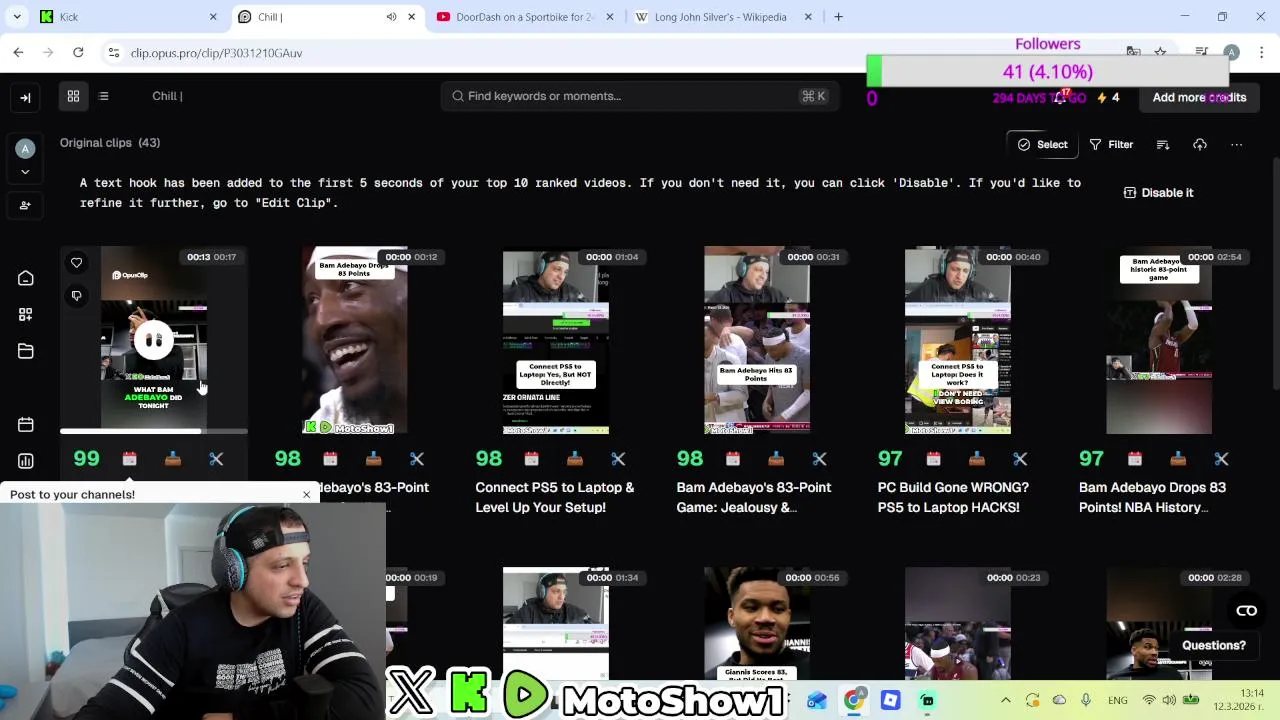Schedule the NBA History clip
The width and height of the screenshot is (1280, 720).
click(1134, 459)
